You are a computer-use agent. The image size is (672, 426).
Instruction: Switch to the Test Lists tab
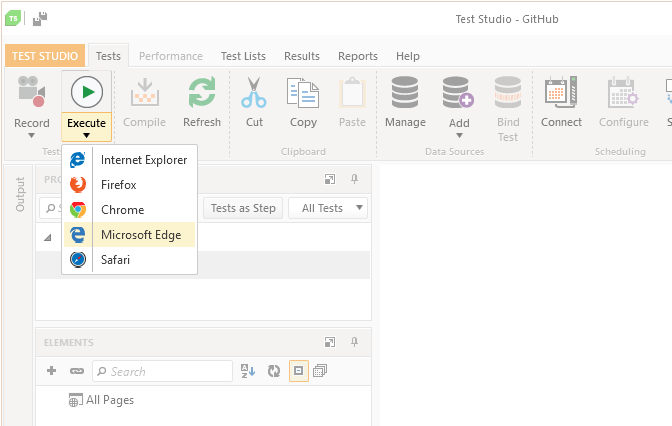[x=243, y=56]
